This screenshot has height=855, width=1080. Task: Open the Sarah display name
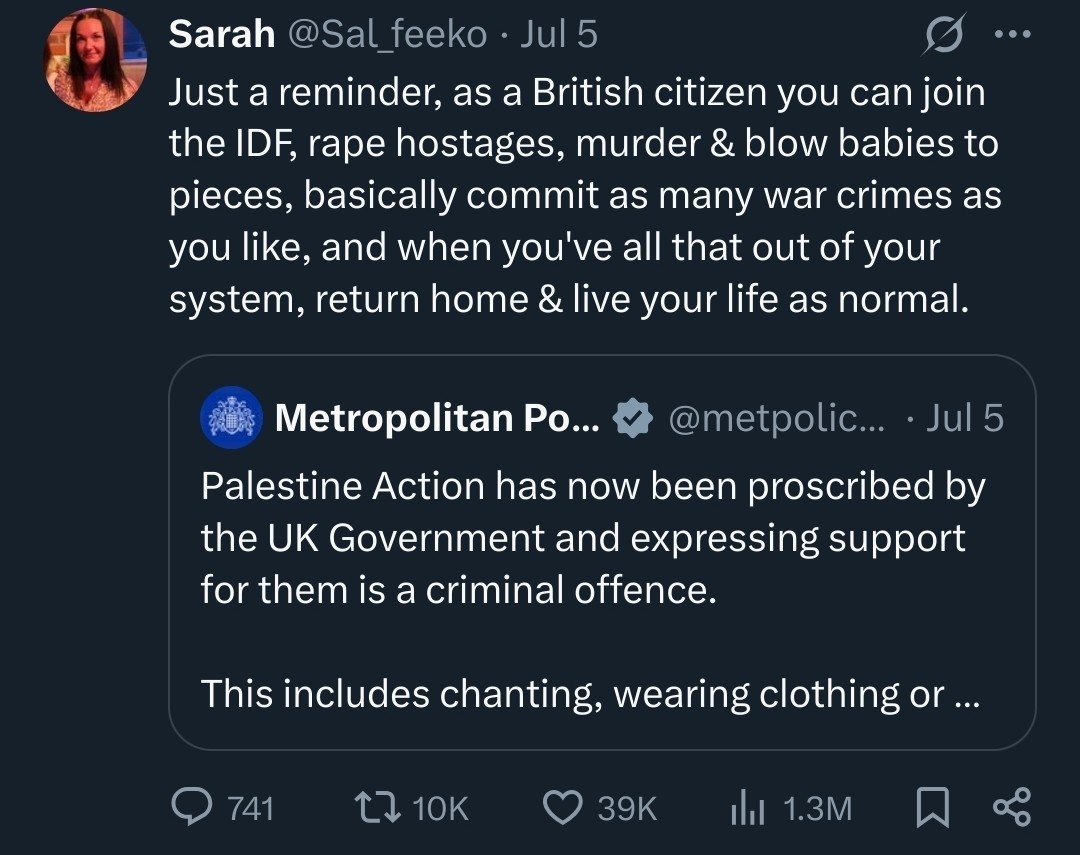click(222, 34)
